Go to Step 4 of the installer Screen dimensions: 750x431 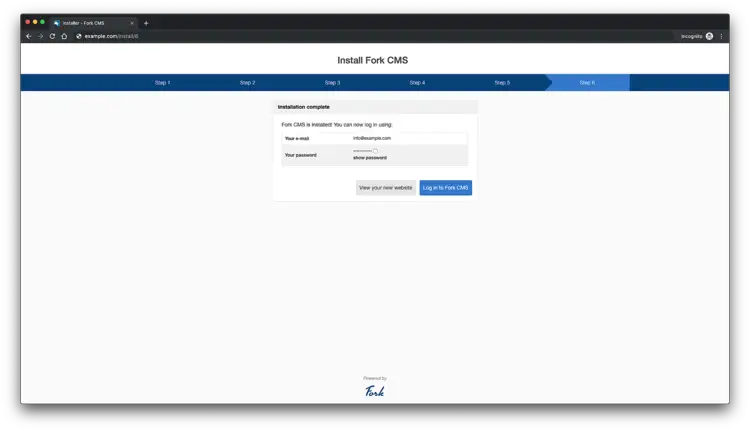coord(417,83)
